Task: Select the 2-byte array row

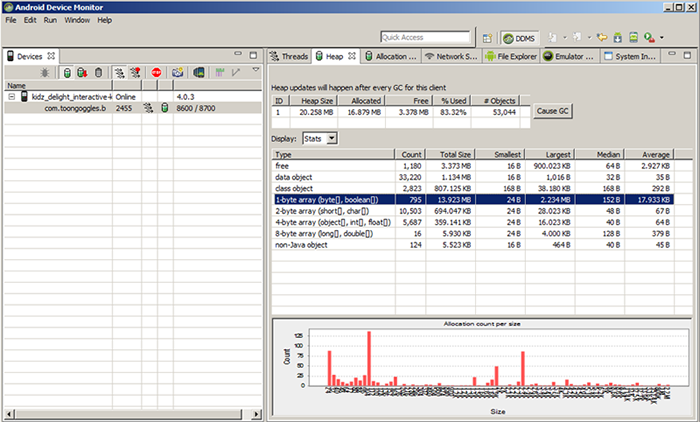Action: [x=473, y=211]
